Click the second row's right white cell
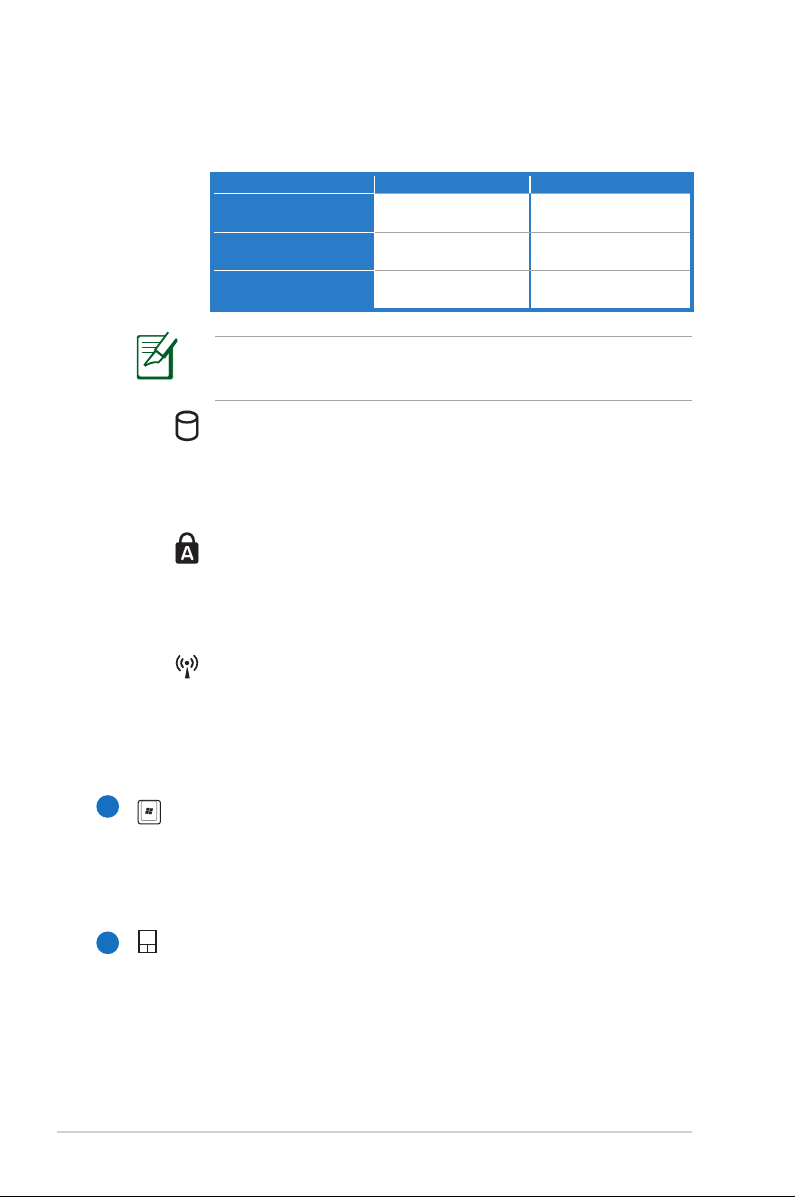 [610, 251]
